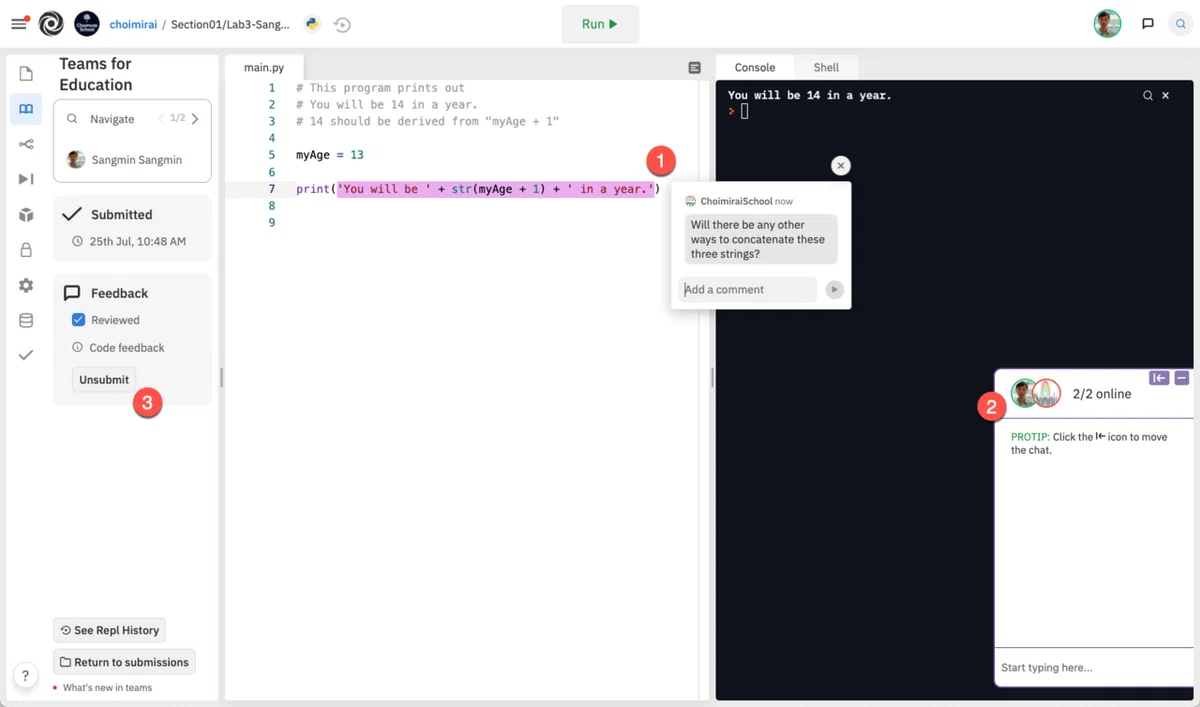Run the program with Run button
Image resolution: width=1200 pixels, height=707 pixels.
point(600,24)
